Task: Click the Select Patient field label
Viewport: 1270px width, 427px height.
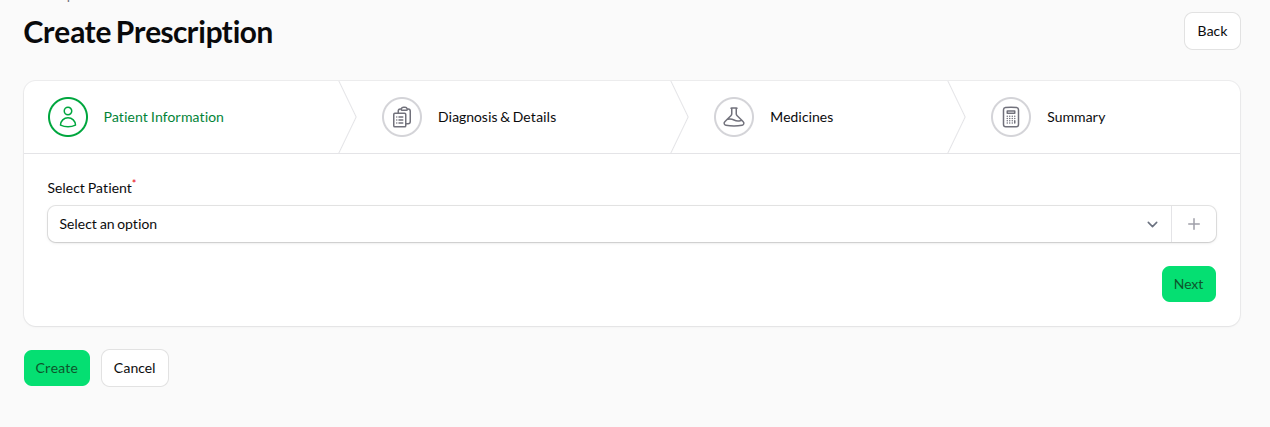Action: 89,188
